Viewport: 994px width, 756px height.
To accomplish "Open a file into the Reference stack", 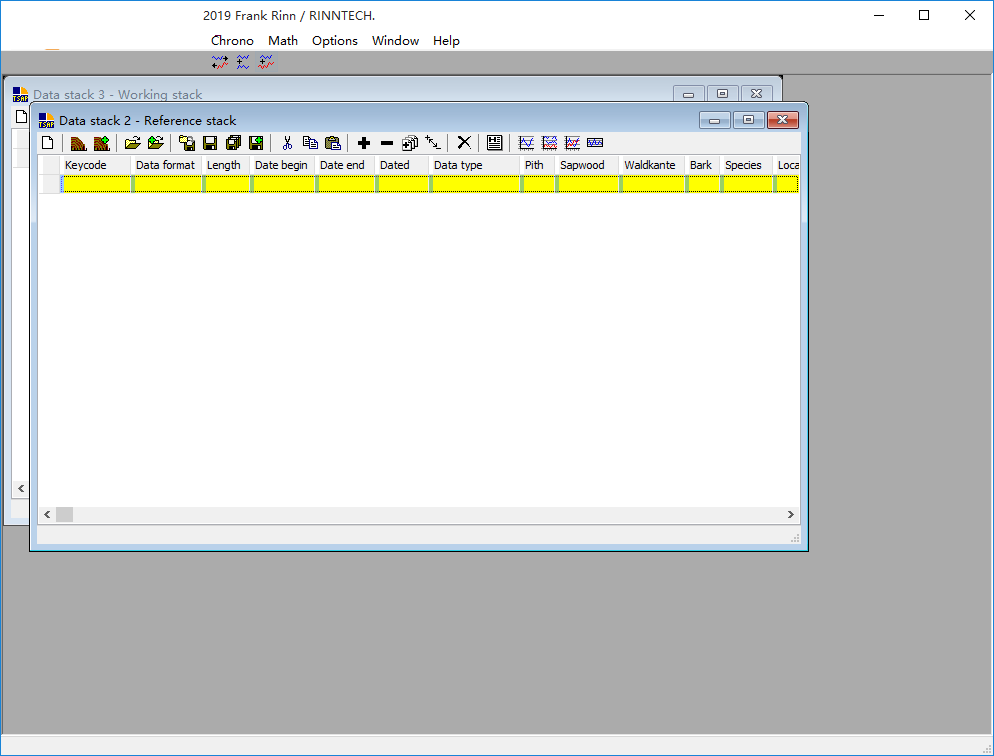I will tap(131, 142).
